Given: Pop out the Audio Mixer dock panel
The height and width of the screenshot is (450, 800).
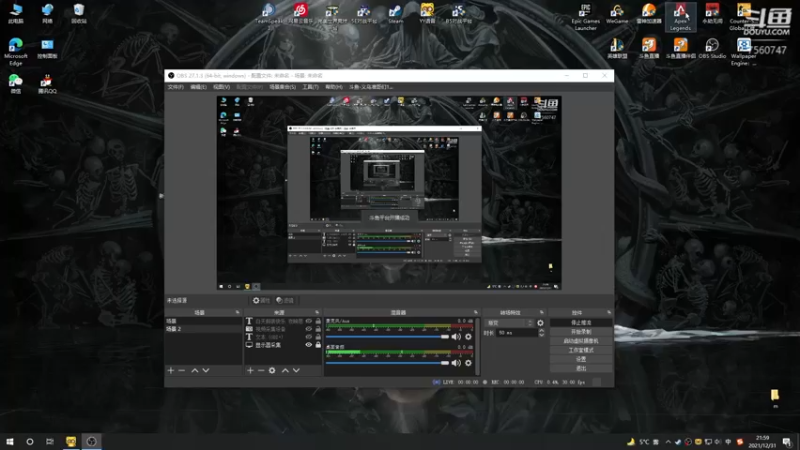Looking at the screenshot, I should (x=476, y=312).
